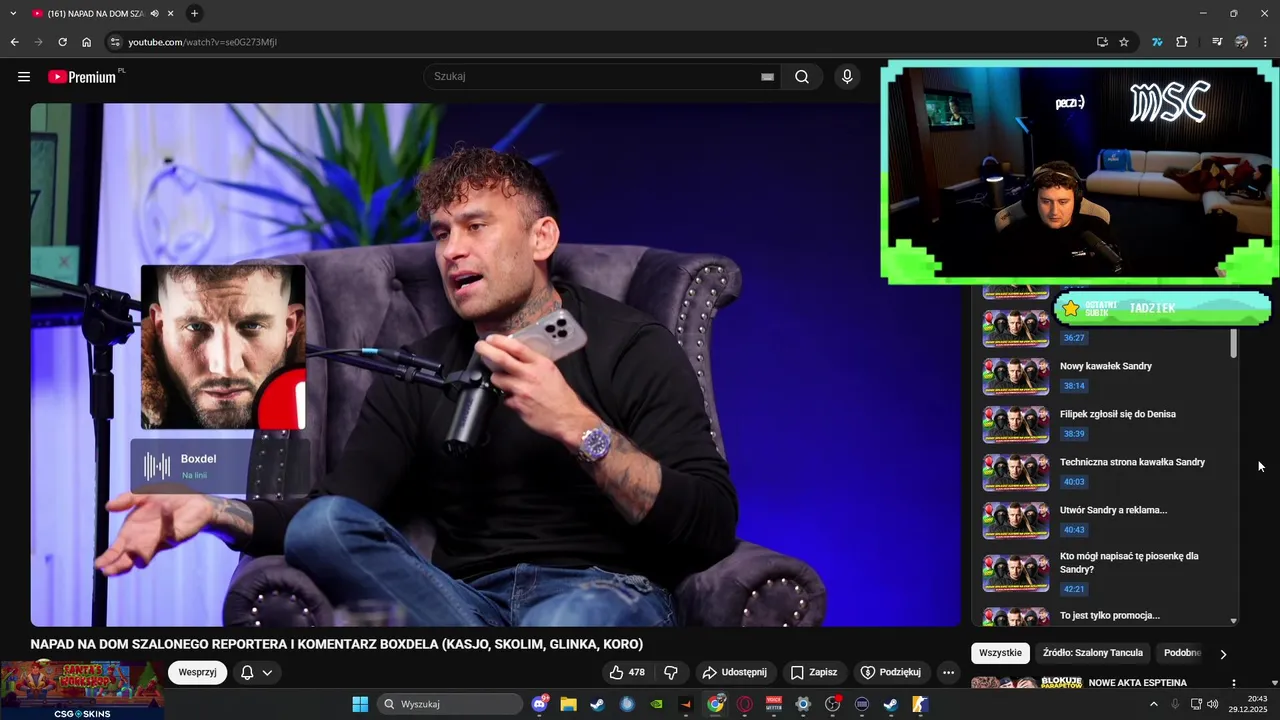Open media controls icon in browser toolbar

tap(1217, 42)
